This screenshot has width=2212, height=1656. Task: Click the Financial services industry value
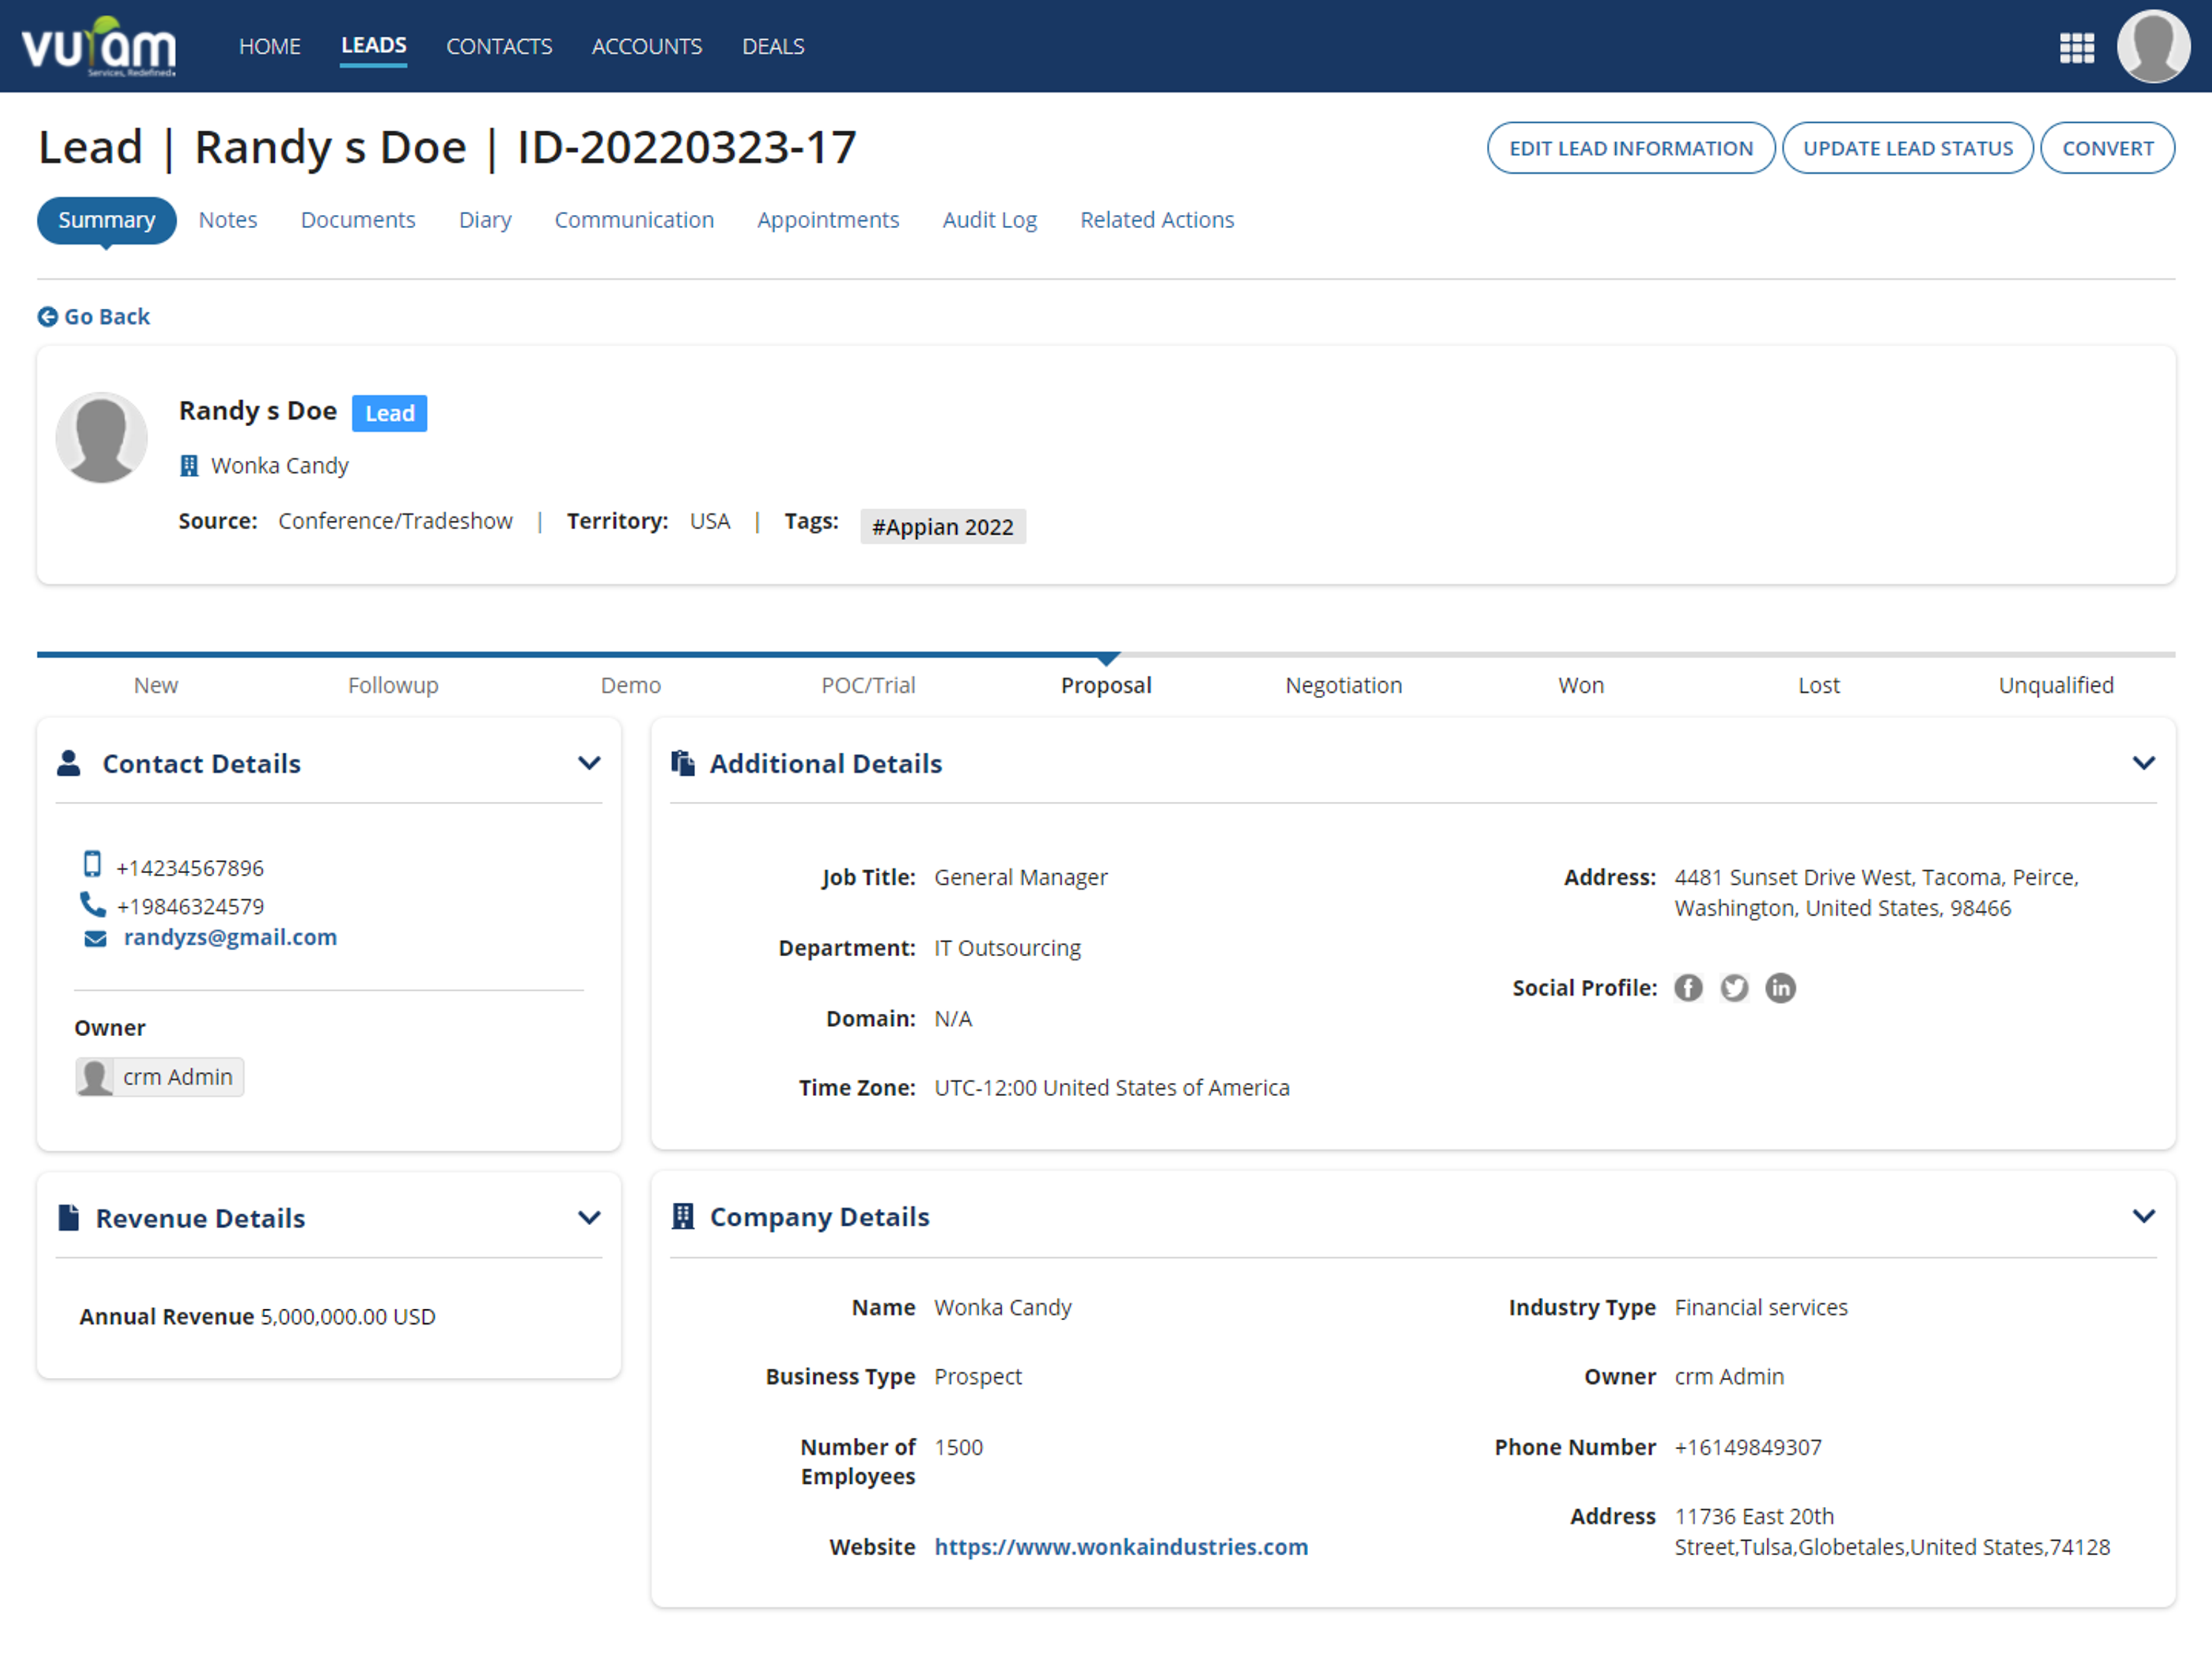(1761, 1307)
